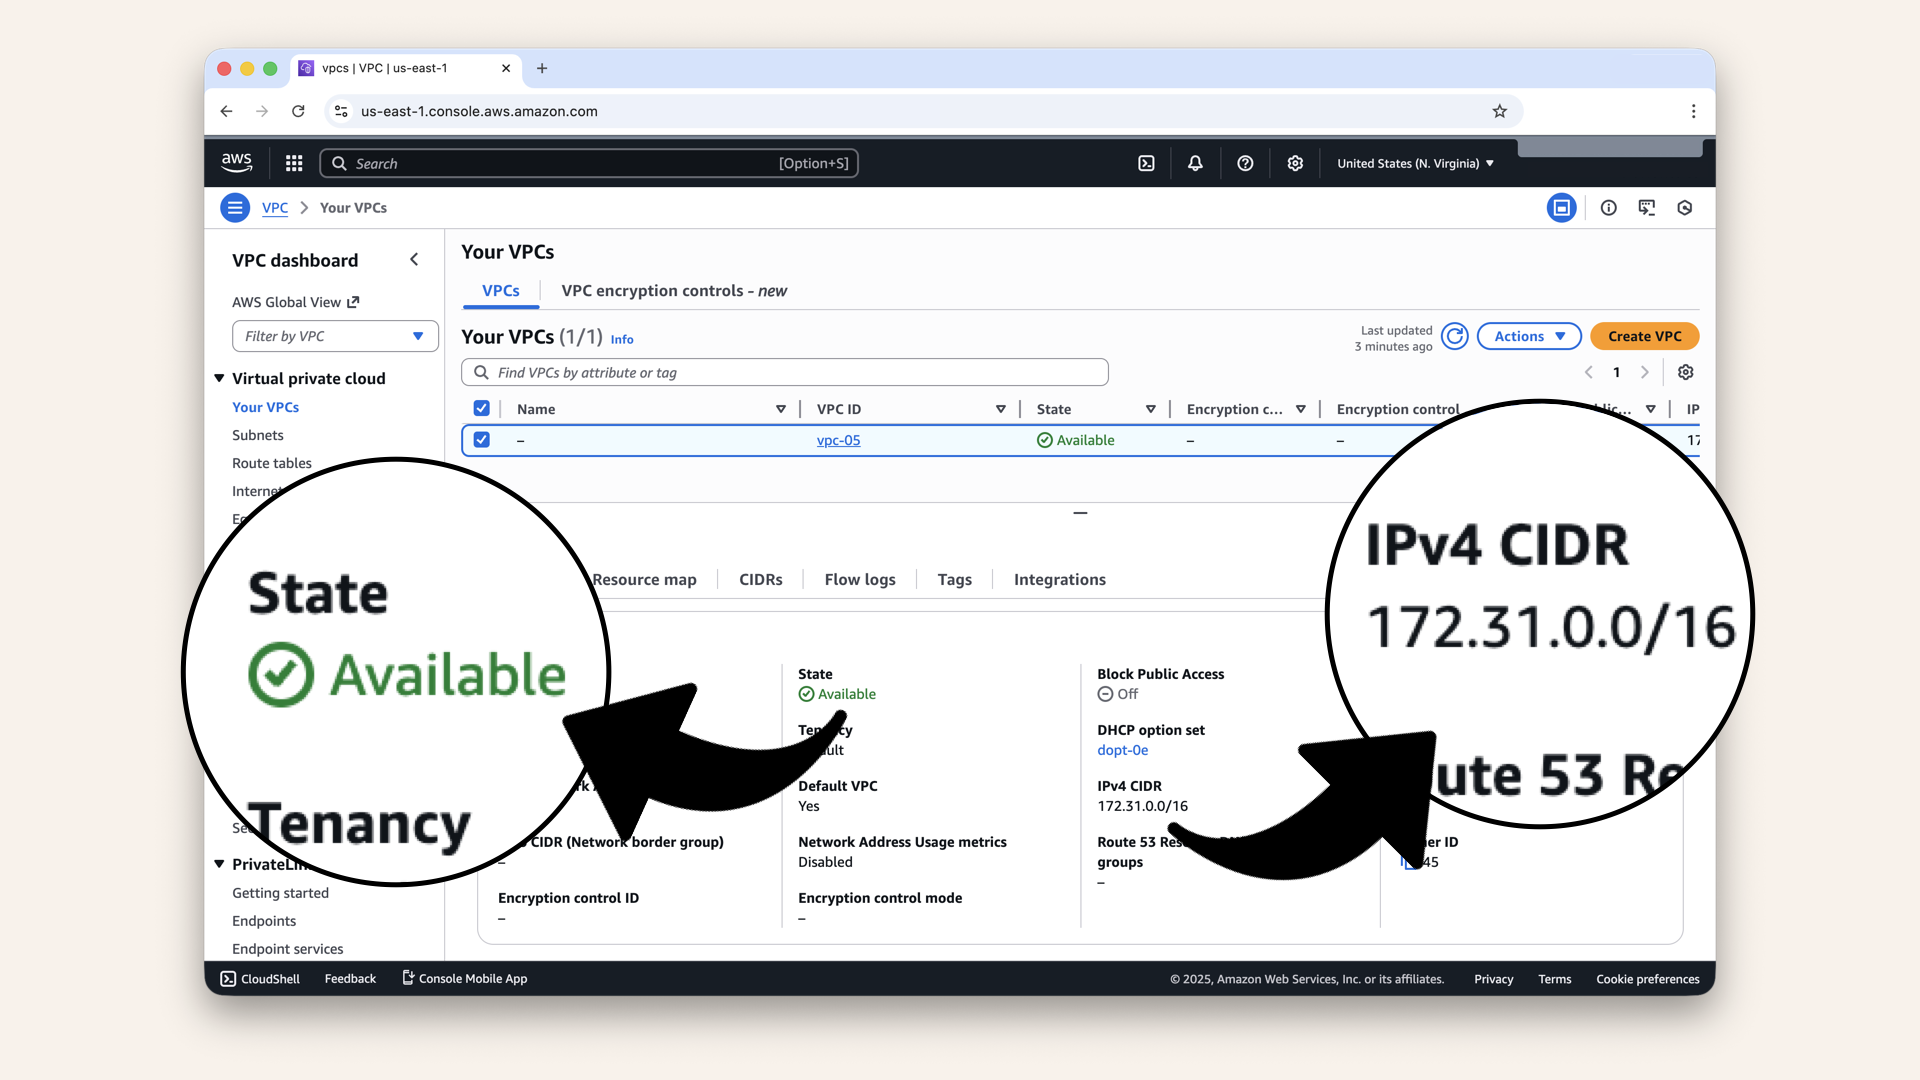This screenshot has width=1920, height=1080.
Task: Toggle the select-all checkbox in the table header
Action: point(481,408)
